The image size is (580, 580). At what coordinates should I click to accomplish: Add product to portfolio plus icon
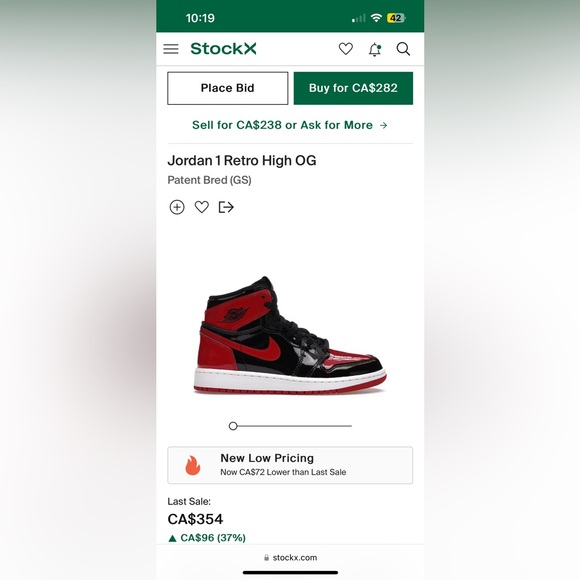[x=177, y=207]
